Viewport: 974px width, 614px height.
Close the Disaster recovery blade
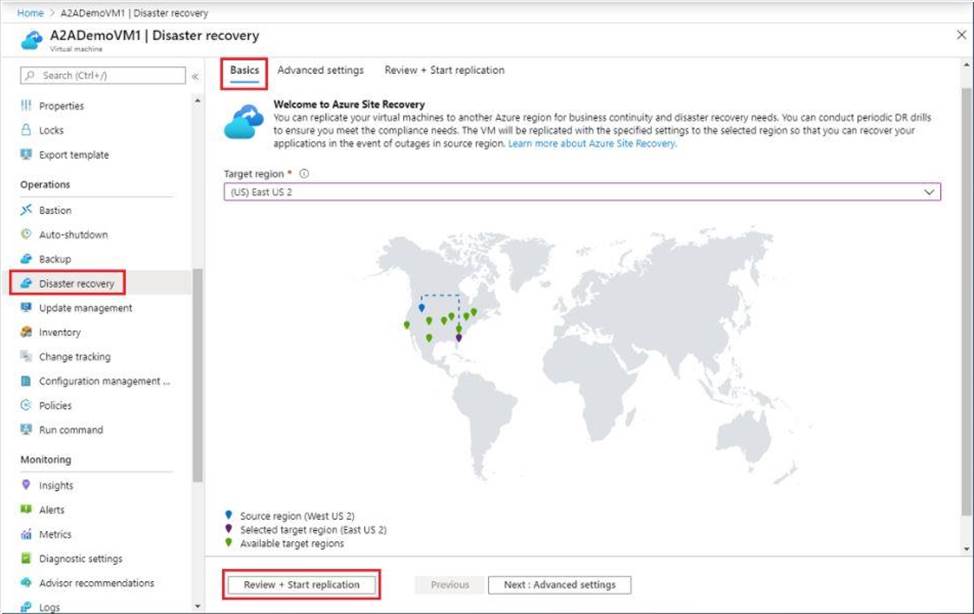[x=961, y=35]
